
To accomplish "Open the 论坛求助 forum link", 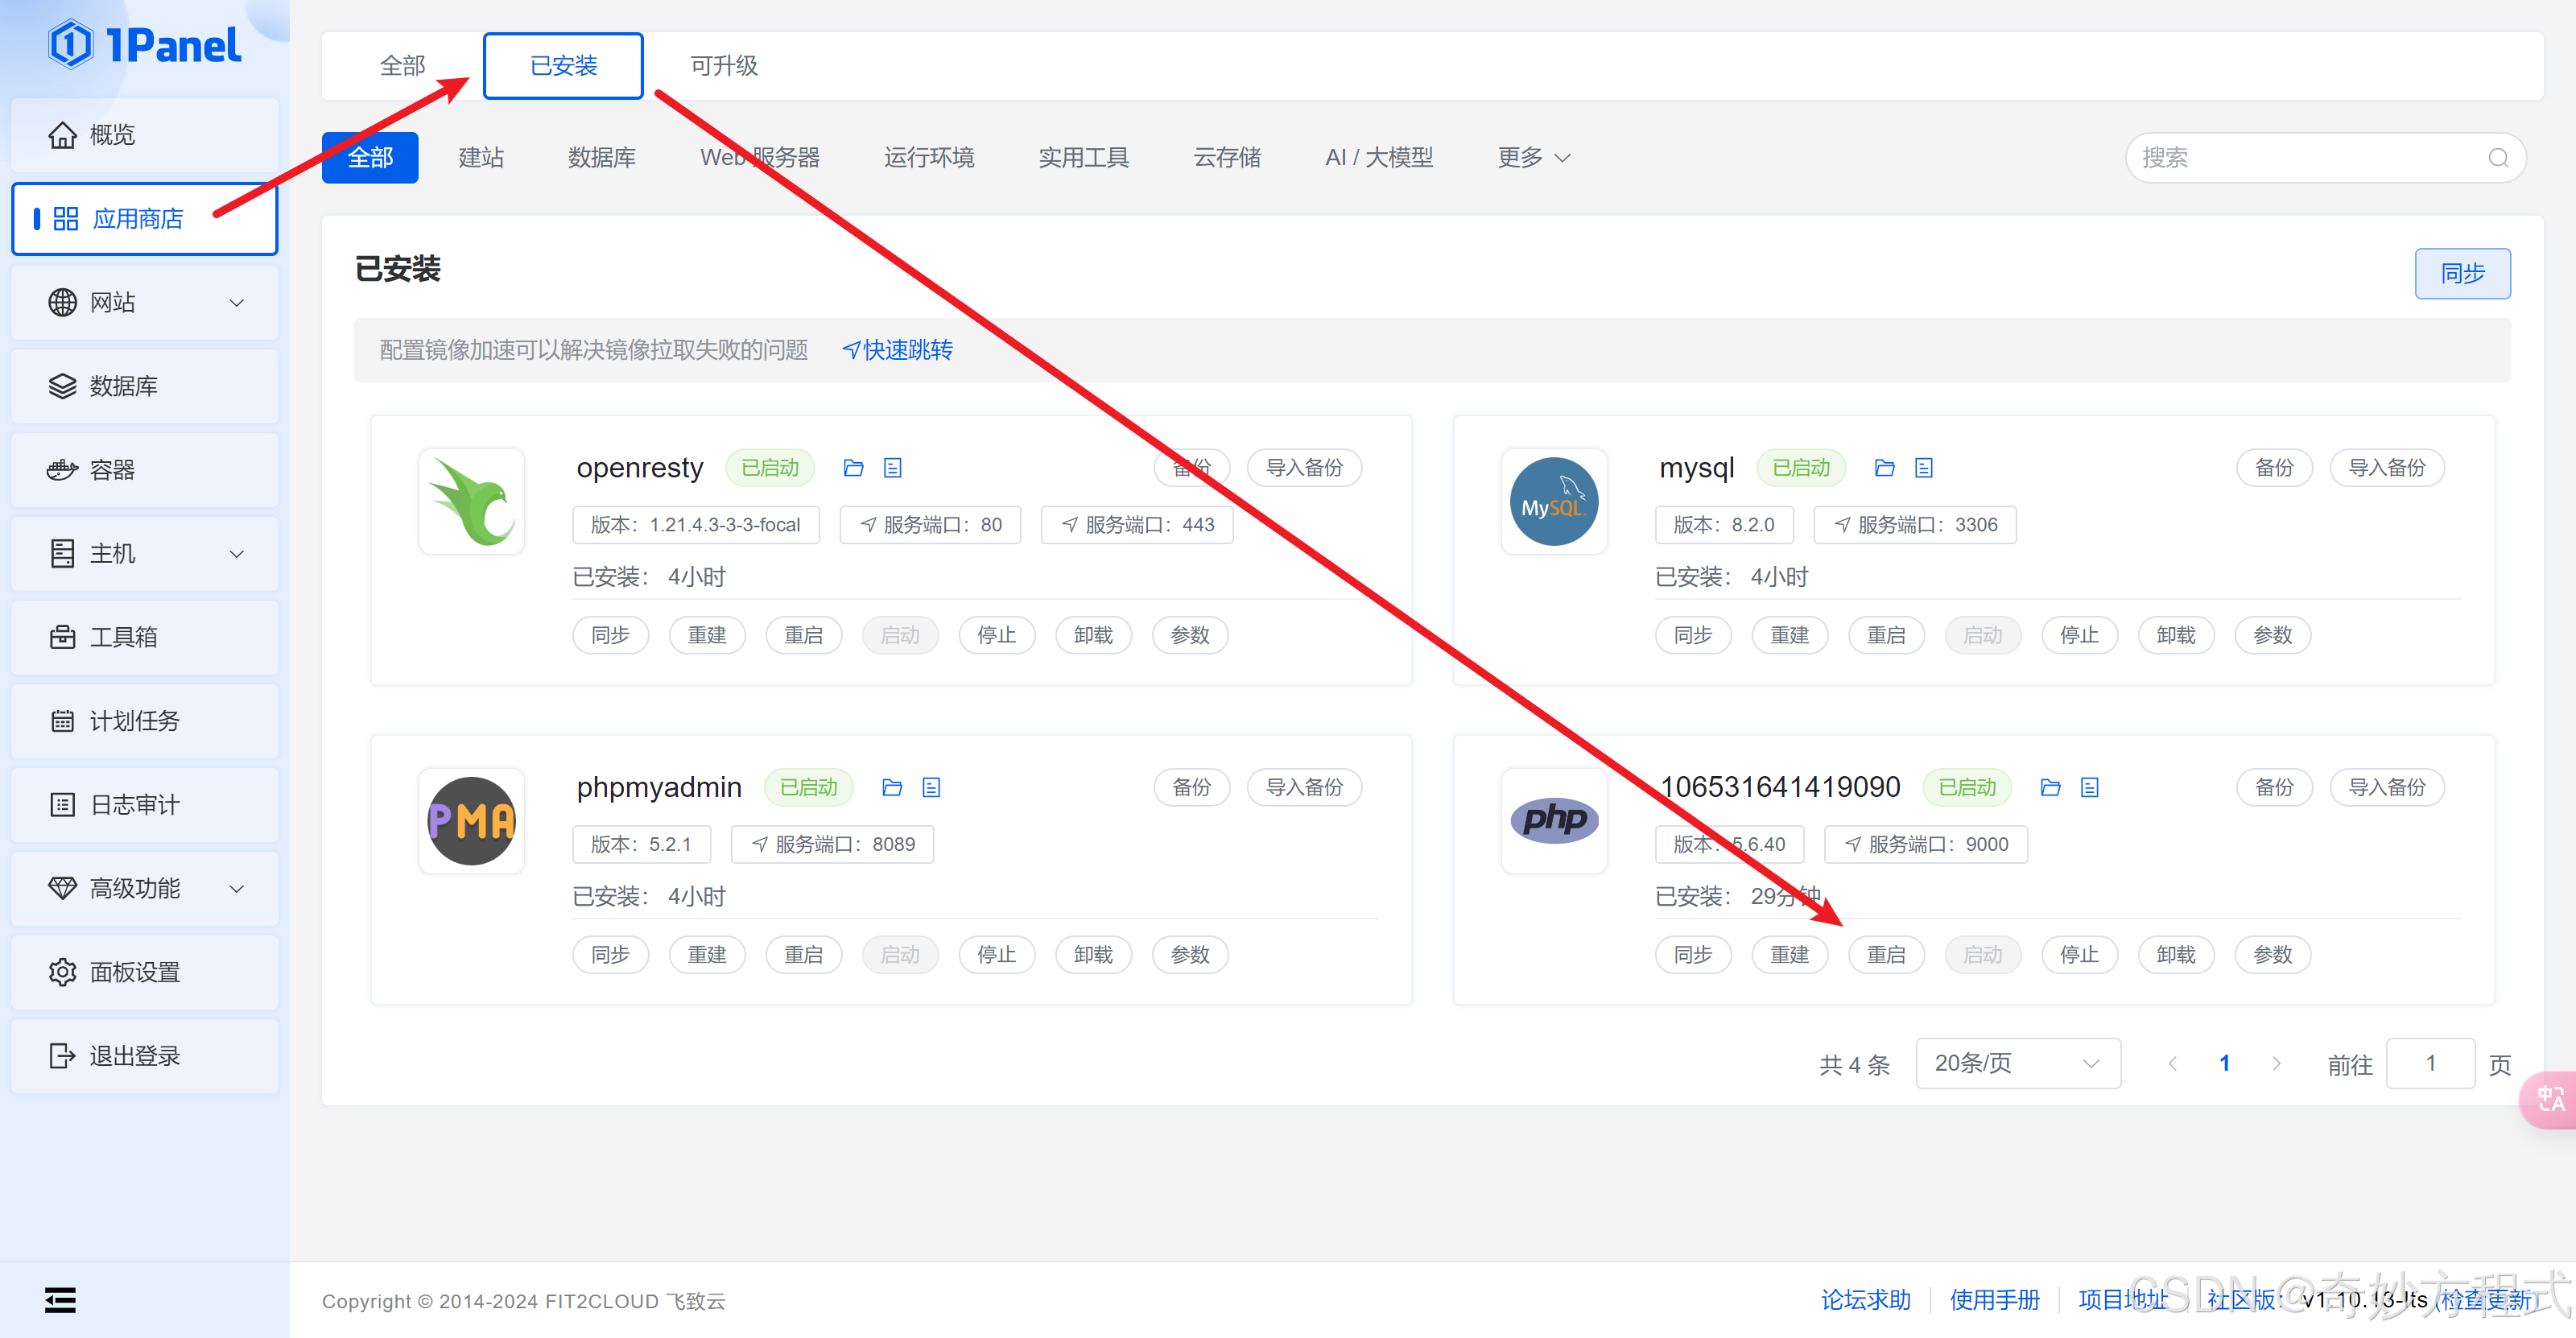I will [1865, 1300].
